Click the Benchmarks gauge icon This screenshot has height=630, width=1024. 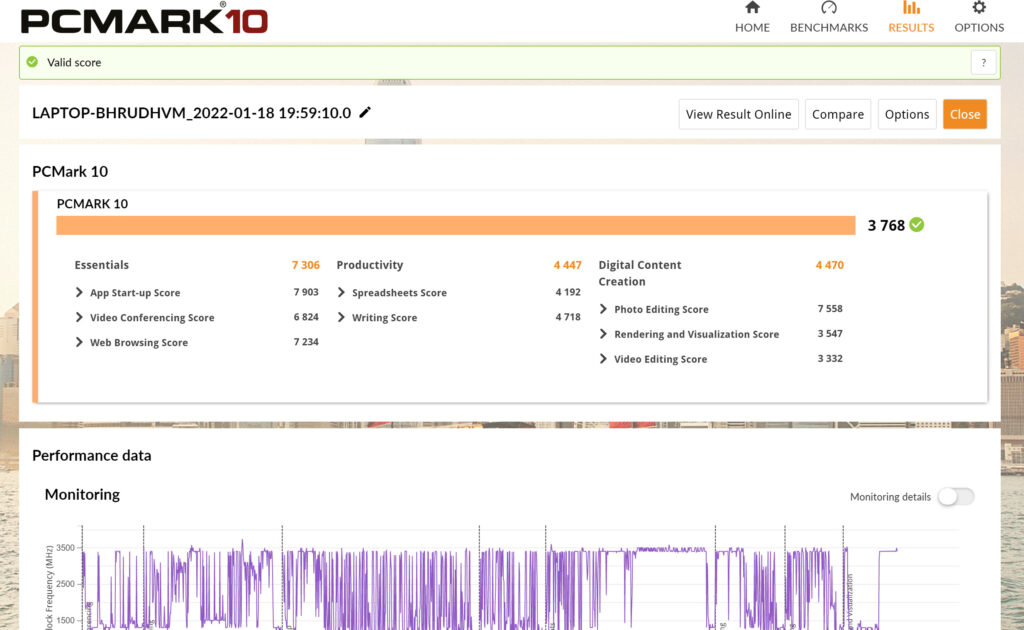click(x=829, y=8)
